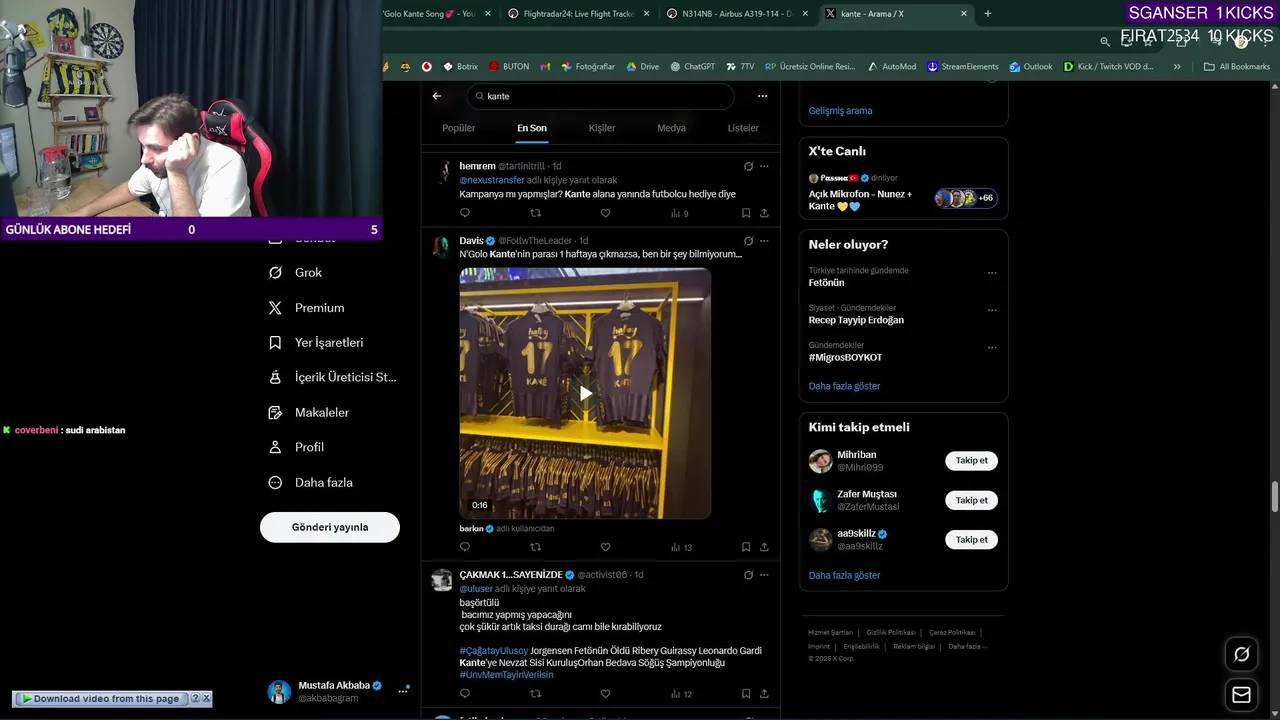Screen dimensions: 1280x720
Task: Expand the Daha fazla sidebar menu
Action: (310, 482)
